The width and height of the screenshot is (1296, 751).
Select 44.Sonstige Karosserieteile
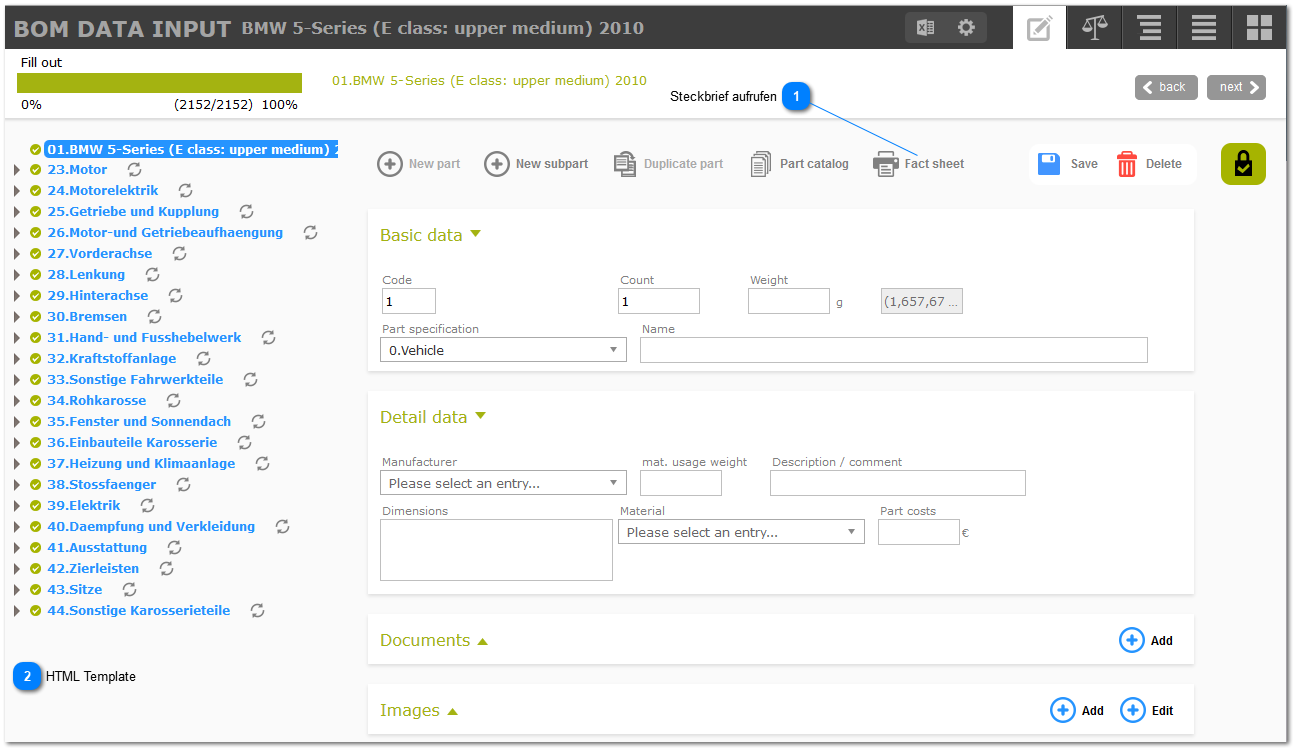coord(139,611)
